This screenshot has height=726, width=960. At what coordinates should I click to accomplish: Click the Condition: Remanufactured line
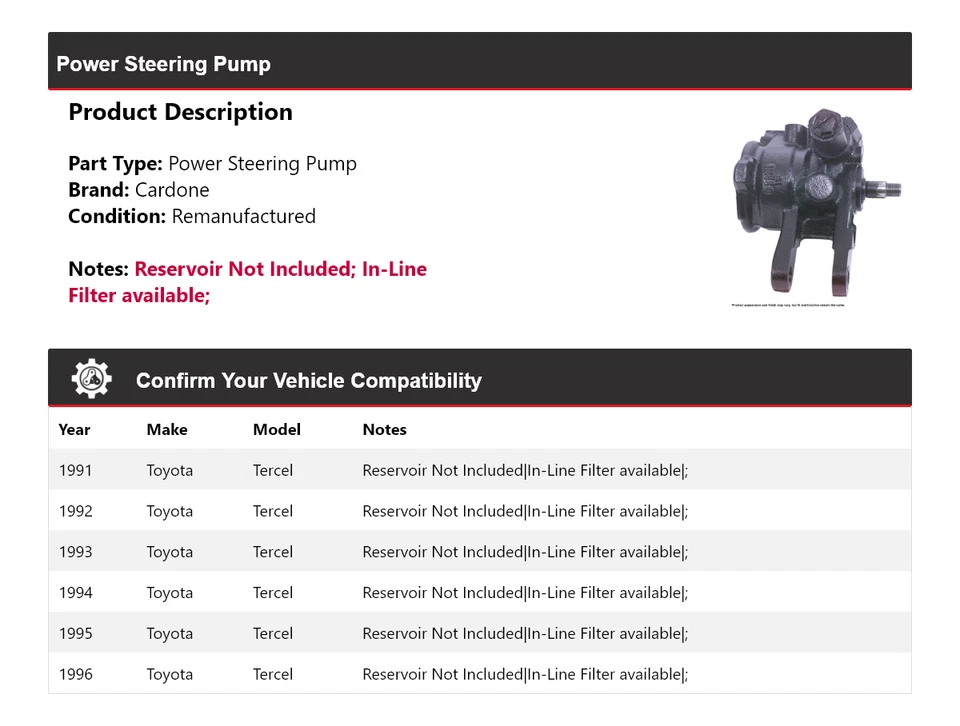pyautogui.click(x=192, y=216)
